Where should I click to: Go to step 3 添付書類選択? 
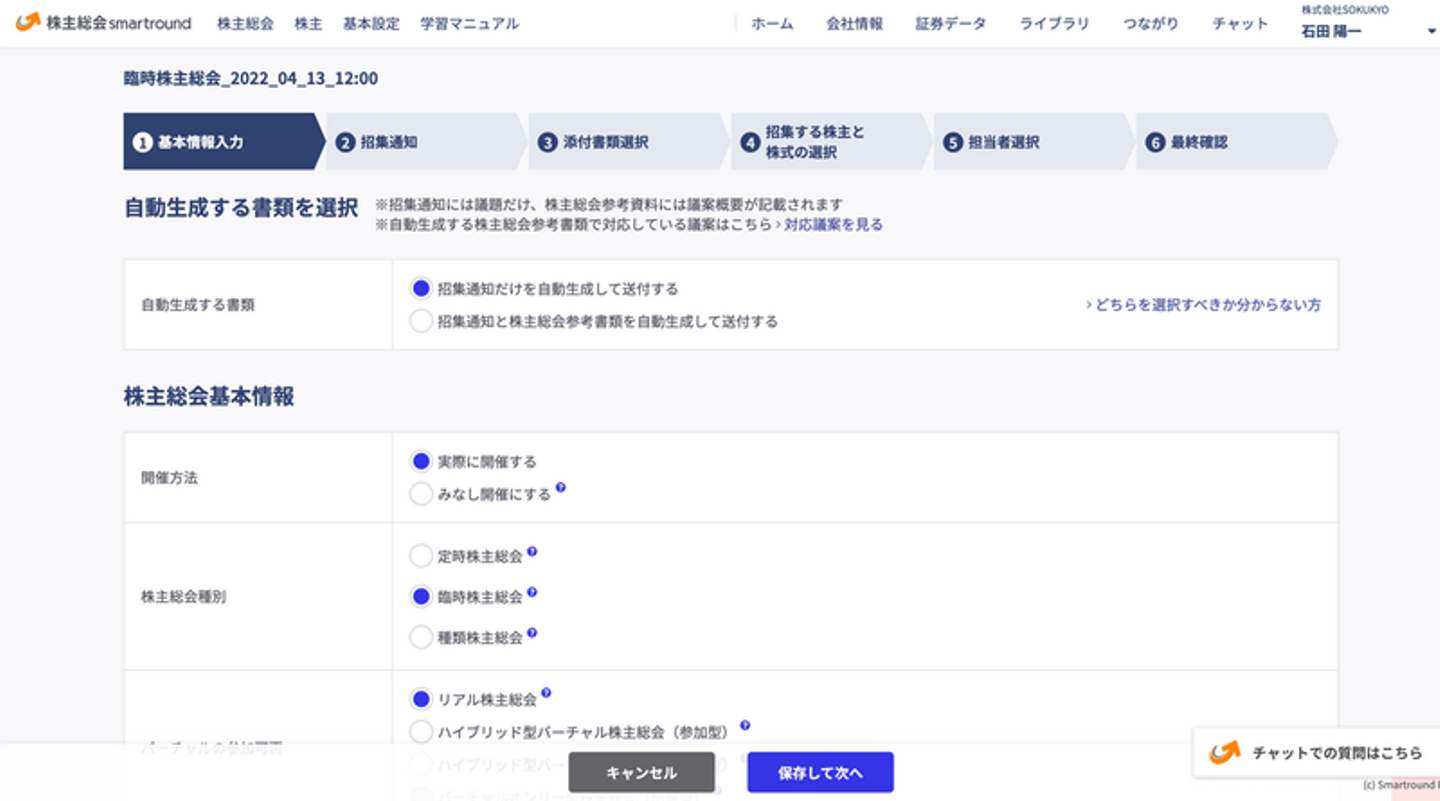tap(630, 142)
